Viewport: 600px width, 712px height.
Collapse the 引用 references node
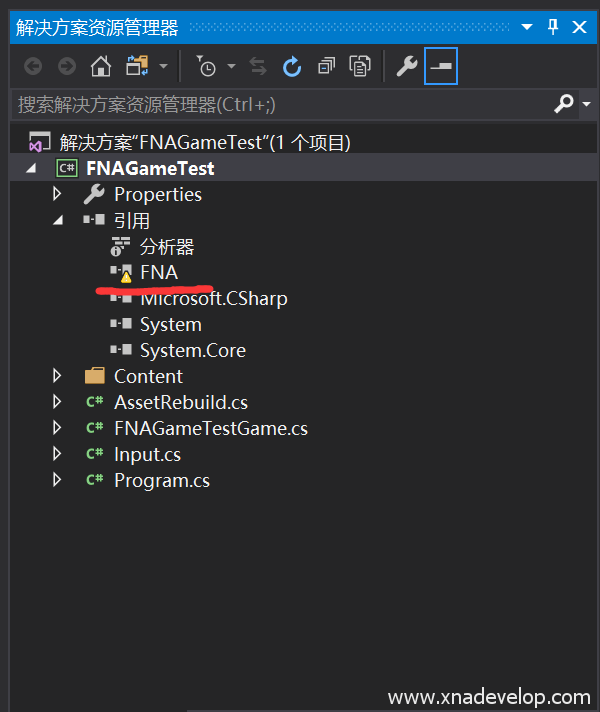(x=57, y=220)
